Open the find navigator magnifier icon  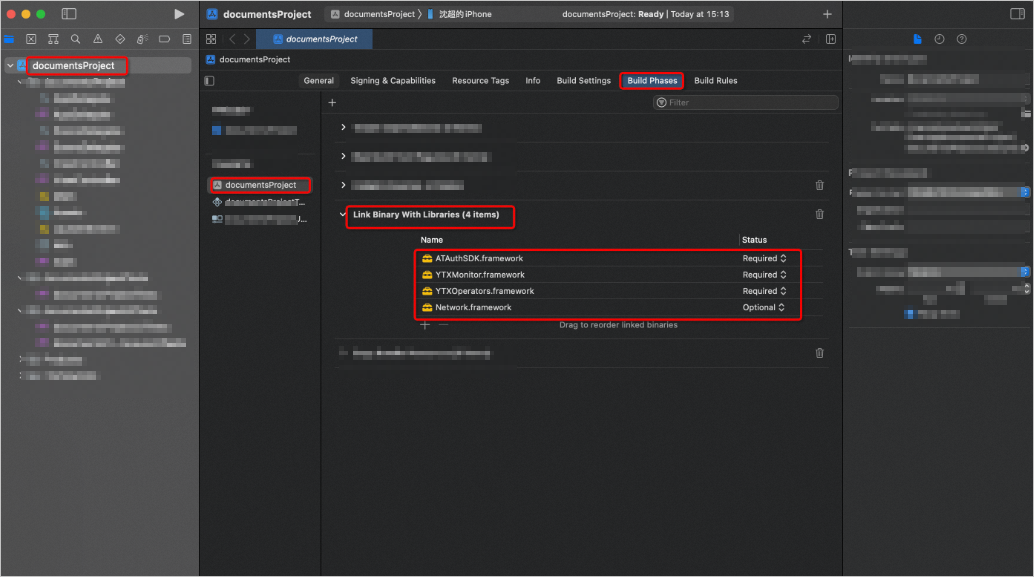(76, 39)
